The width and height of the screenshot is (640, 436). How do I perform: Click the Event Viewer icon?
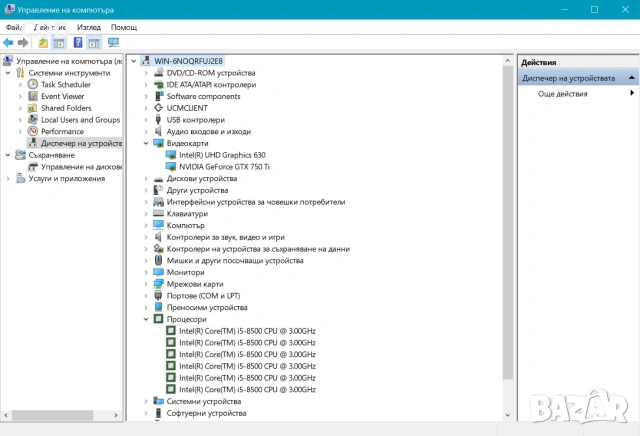pyautogui.click(x=33, y=96)
